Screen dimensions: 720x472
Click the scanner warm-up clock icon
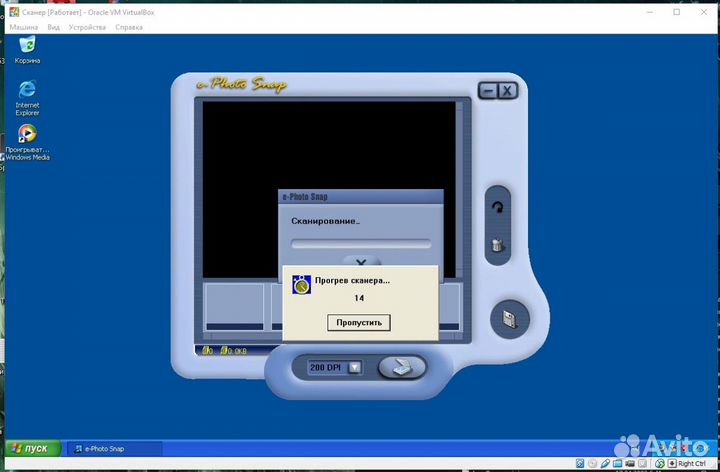coord(301,285)
